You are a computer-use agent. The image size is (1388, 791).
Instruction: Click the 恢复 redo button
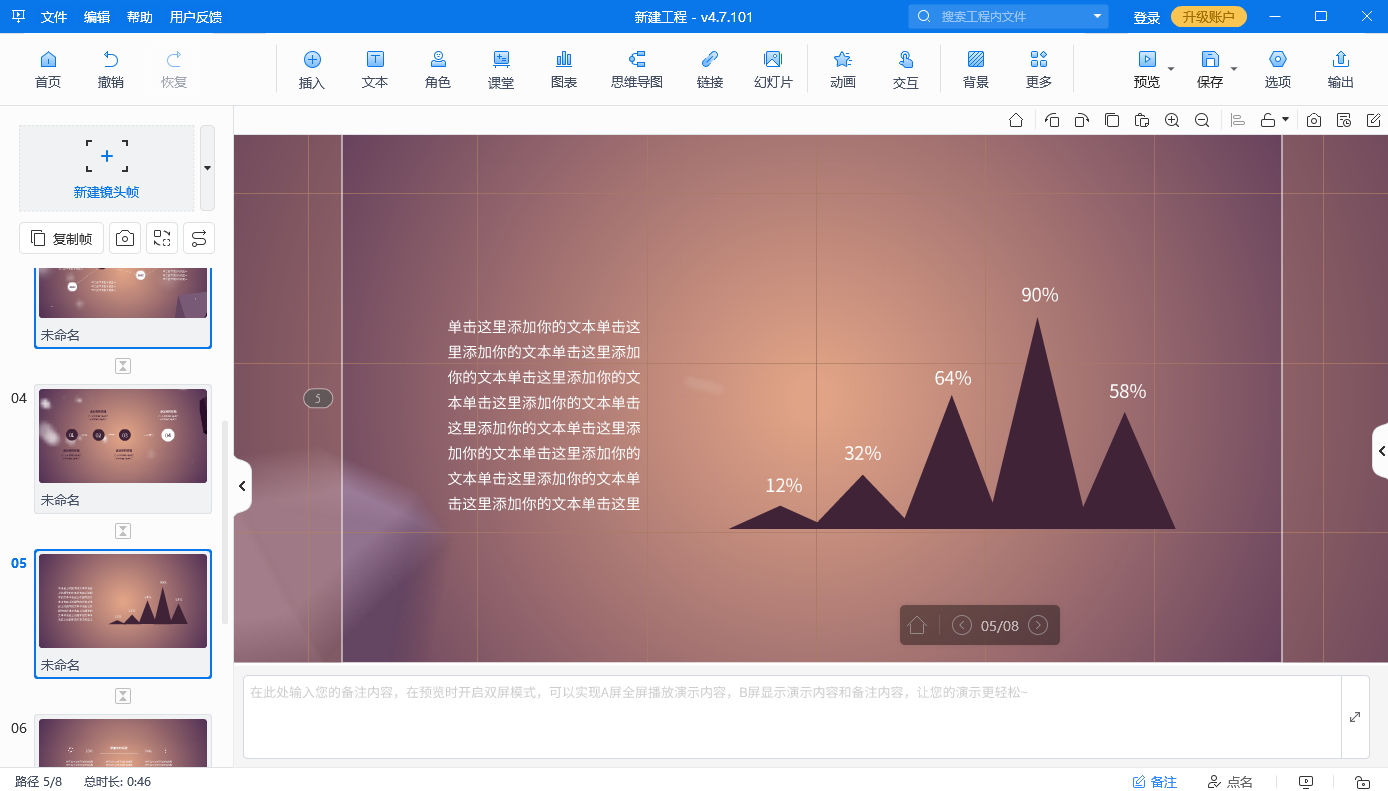(x=174, y=69)
